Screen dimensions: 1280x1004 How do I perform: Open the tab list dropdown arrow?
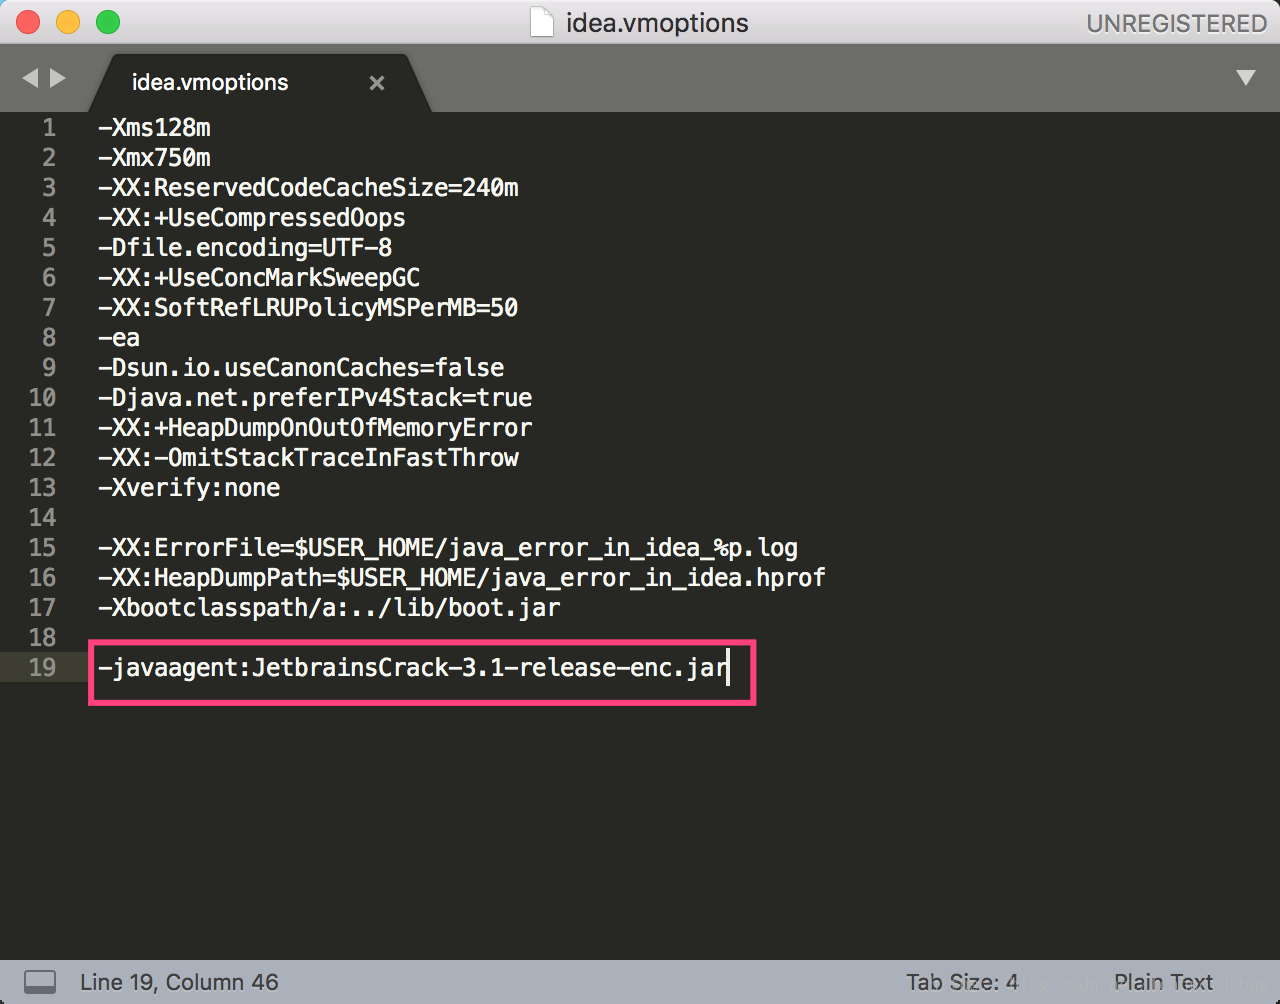pyautogui.click(x=1245, y=78)
